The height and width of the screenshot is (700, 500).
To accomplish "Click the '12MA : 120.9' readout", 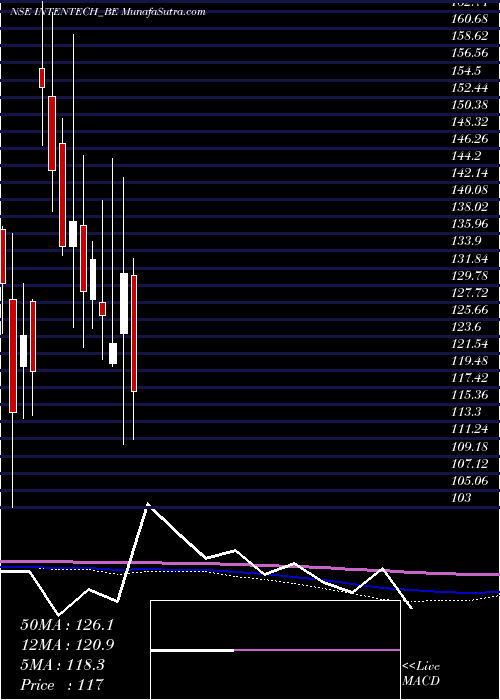I will click(x=67, y=645).
